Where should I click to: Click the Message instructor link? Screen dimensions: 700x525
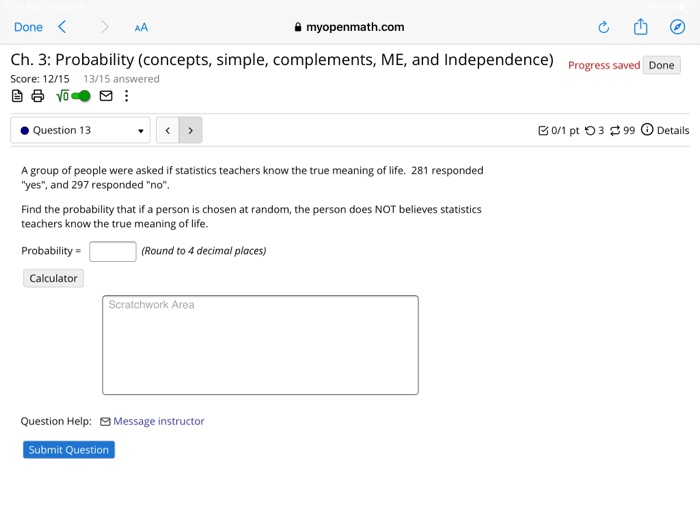click(158, 421)
